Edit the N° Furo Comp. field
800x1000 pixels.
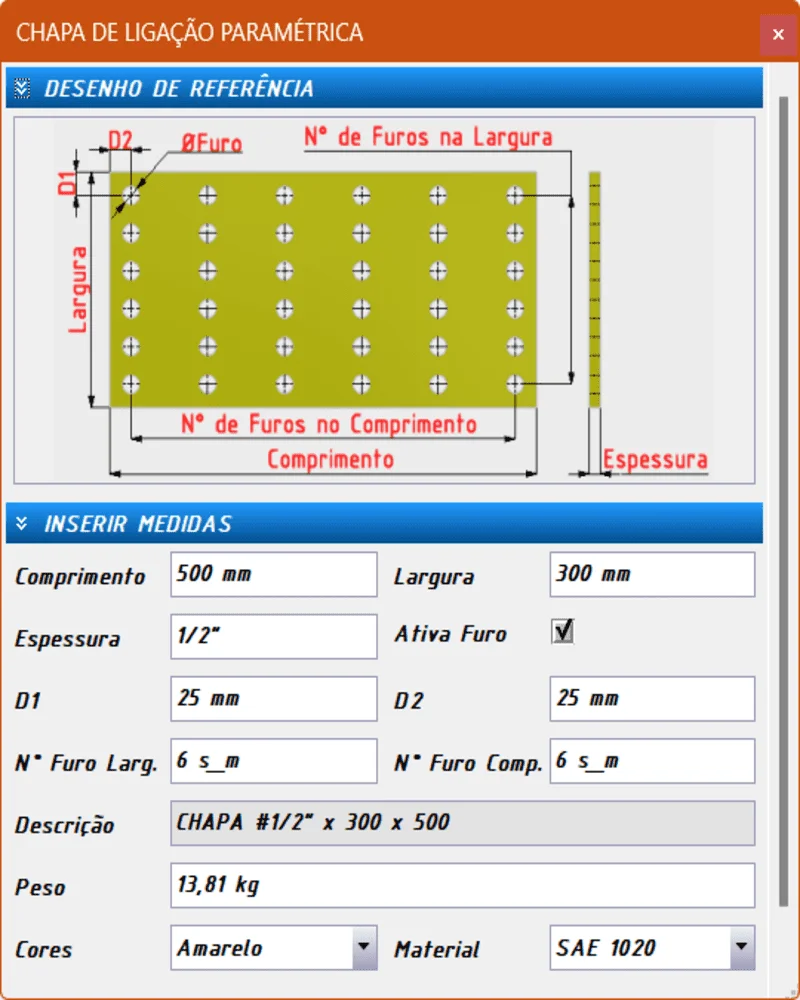pos(652,761)
